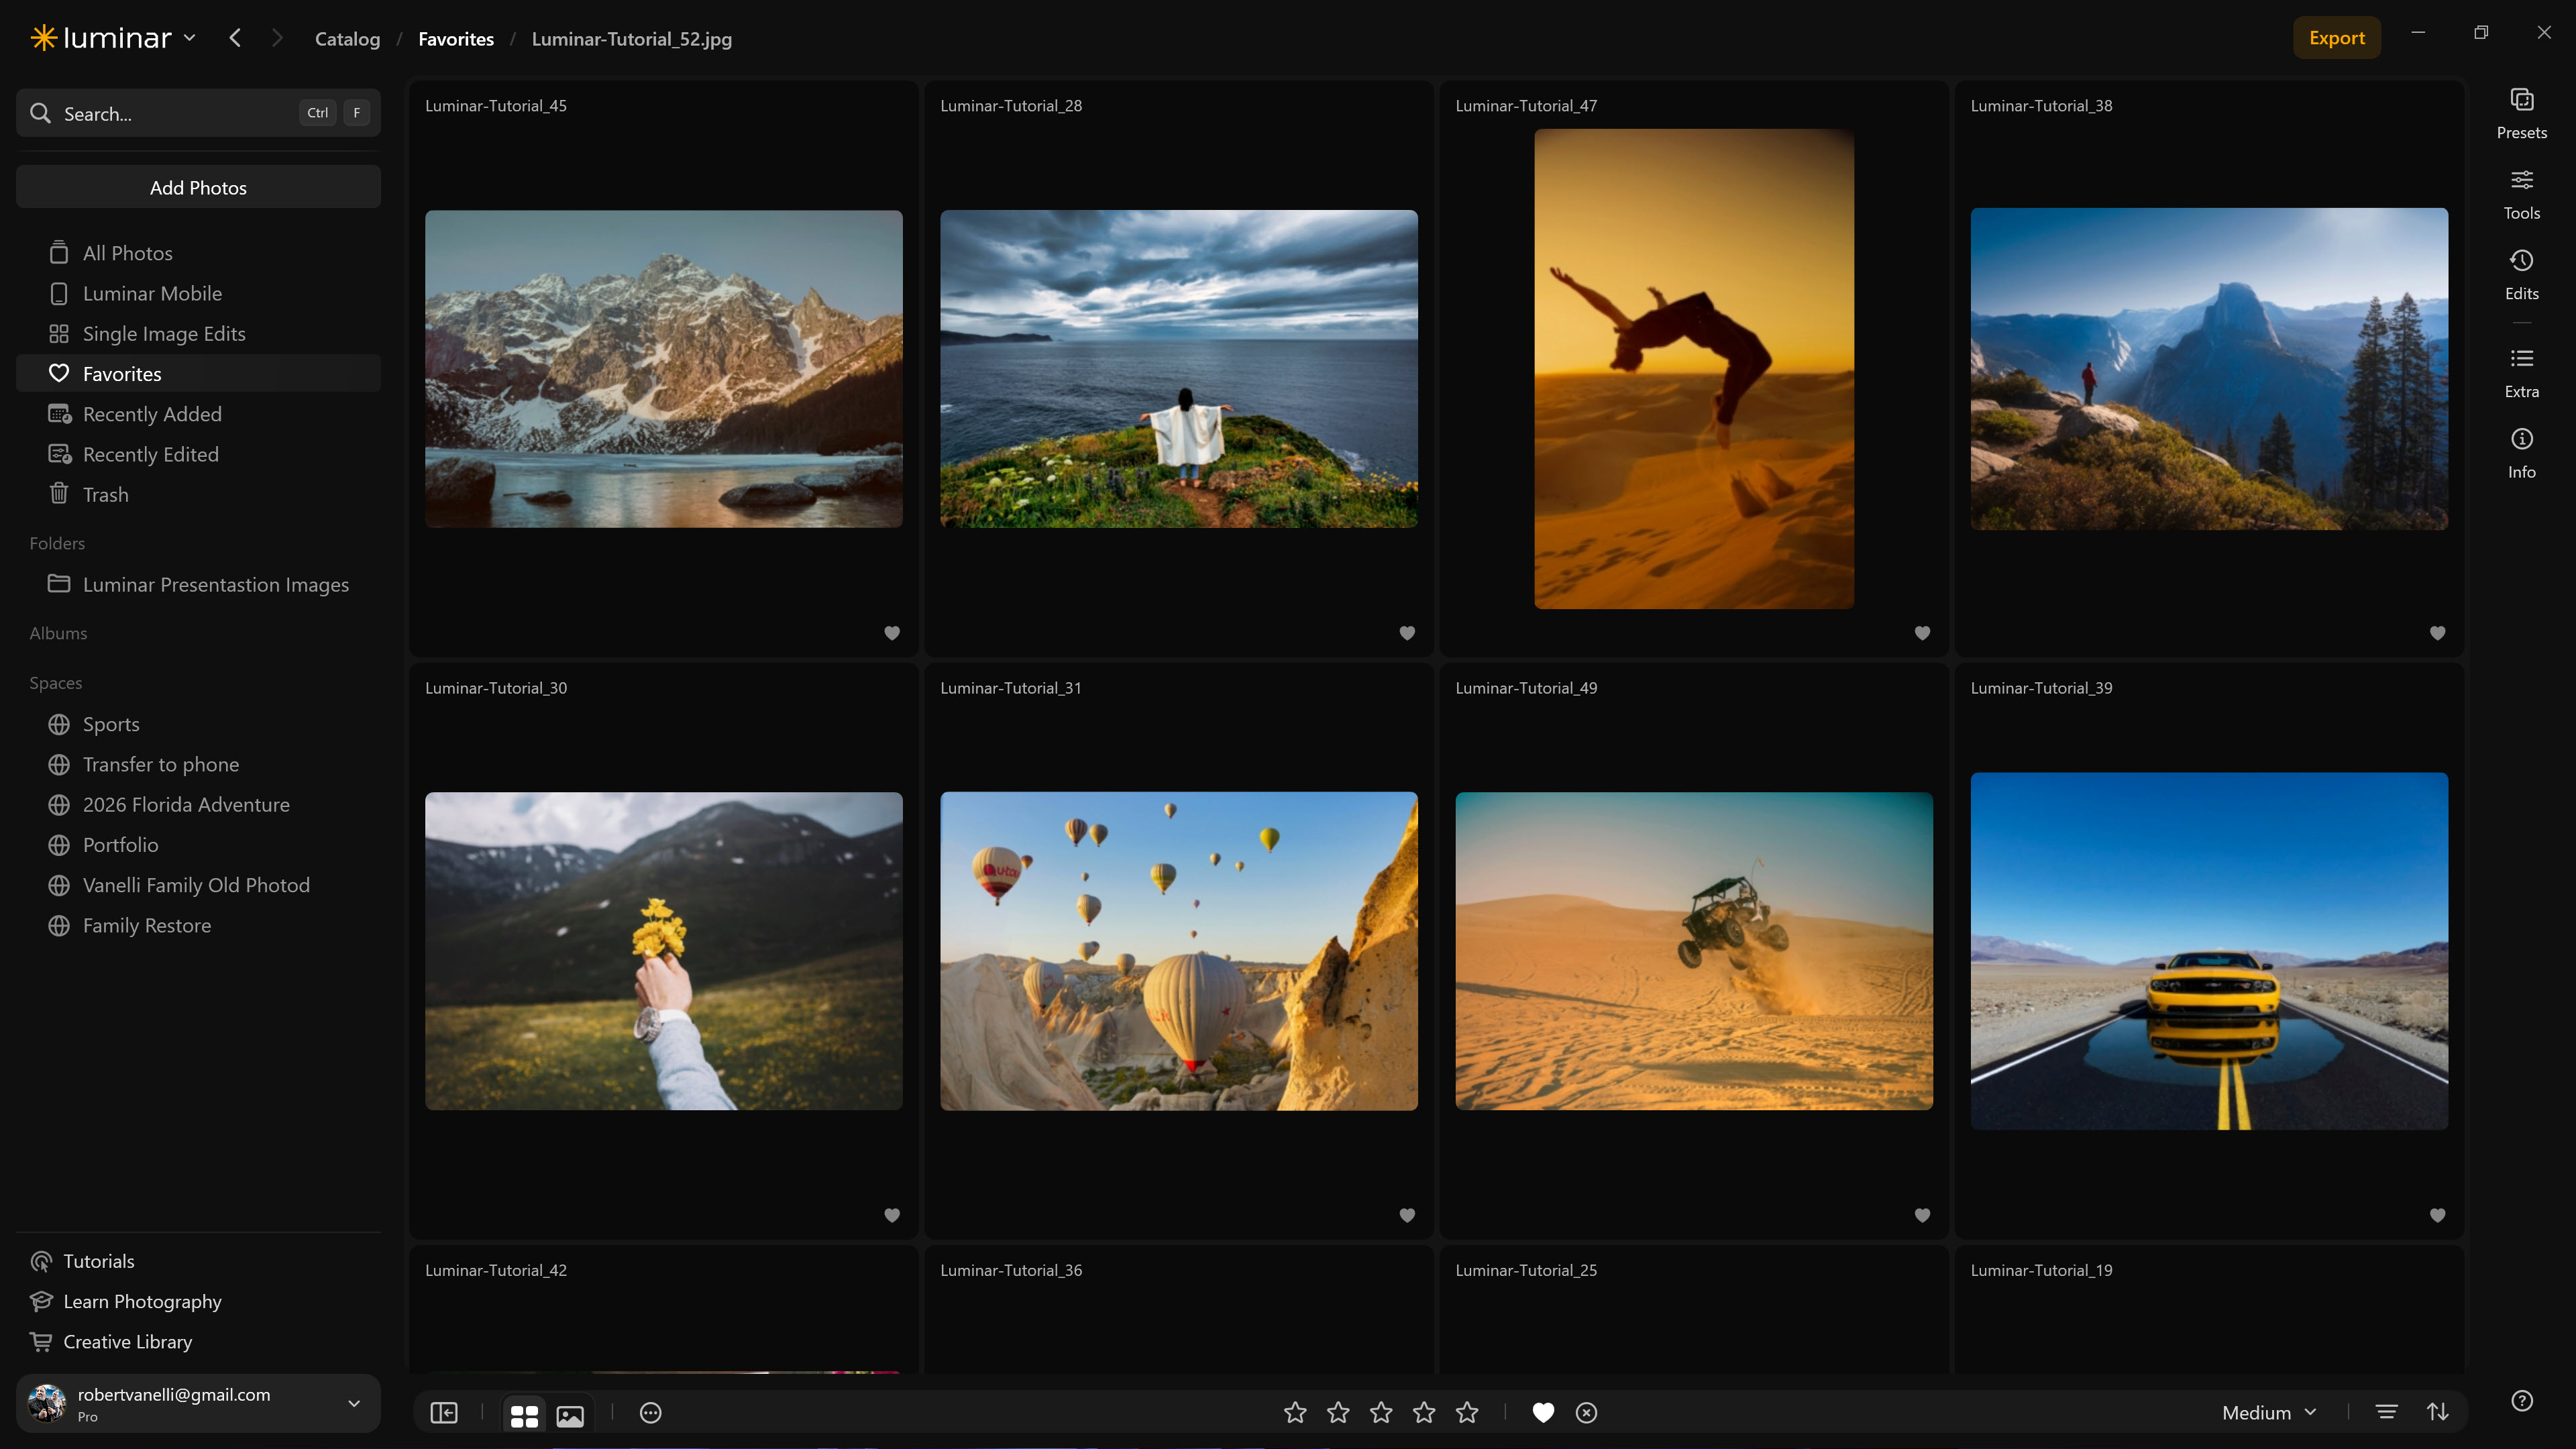Go to Catalog breadcrumb

click(347, 39)
